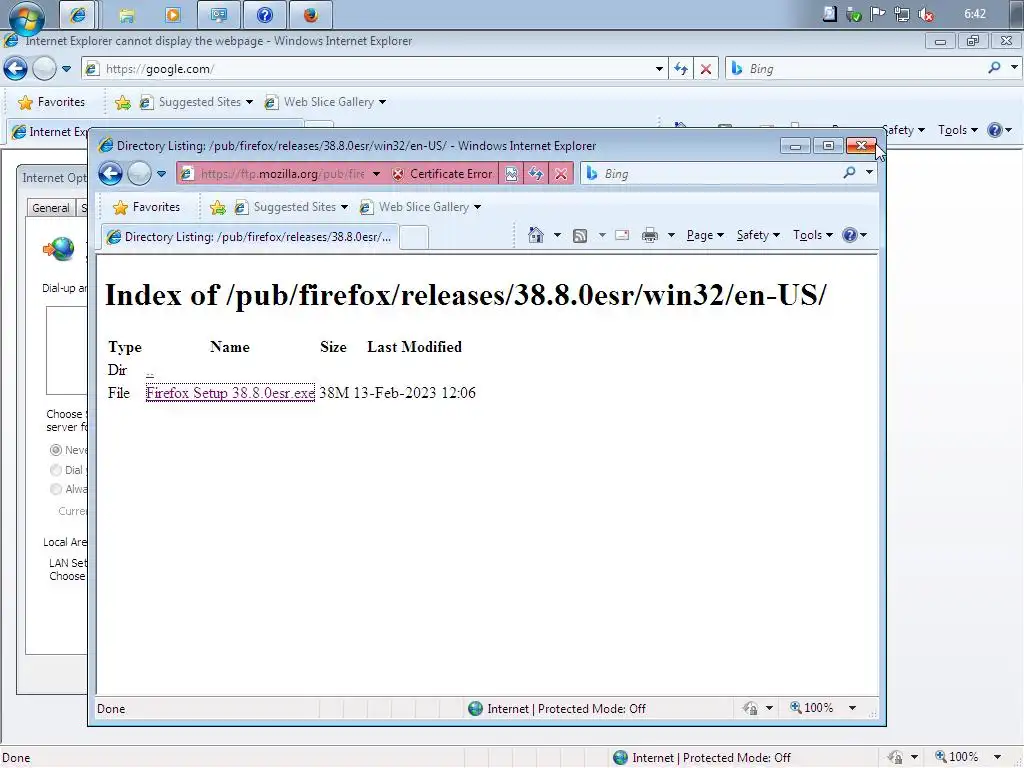Click the parent directory '..' link
This screenshot has height=768, width=1024.
click(x=150, y=372)
